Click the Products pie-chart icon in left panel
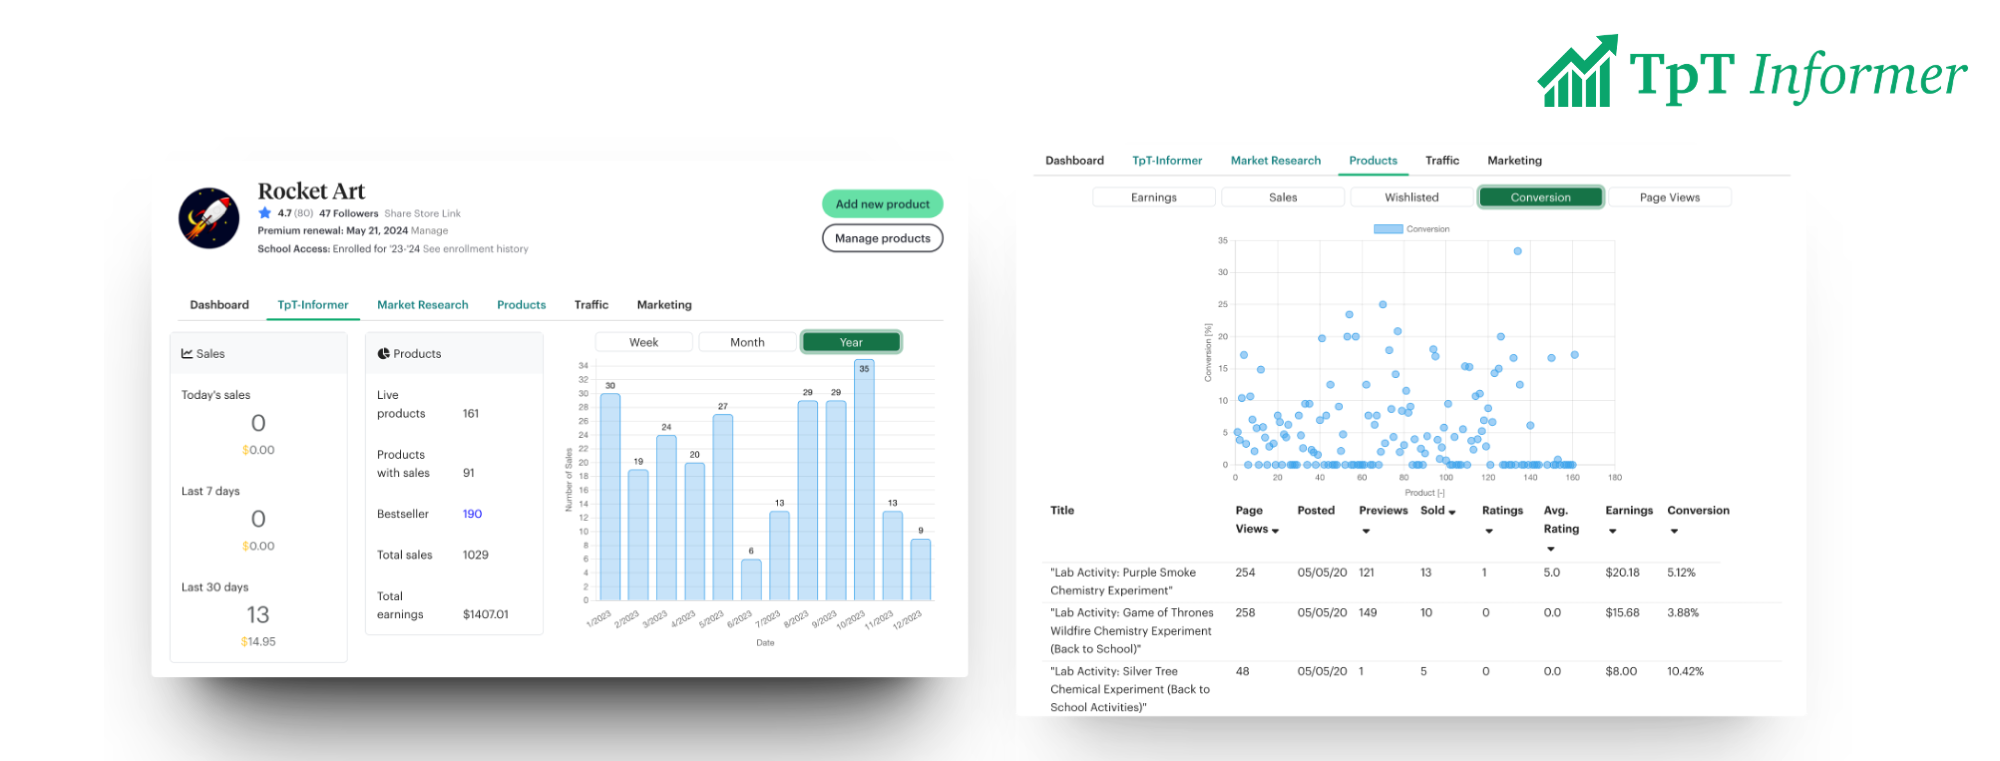 [x=383, y=353]
